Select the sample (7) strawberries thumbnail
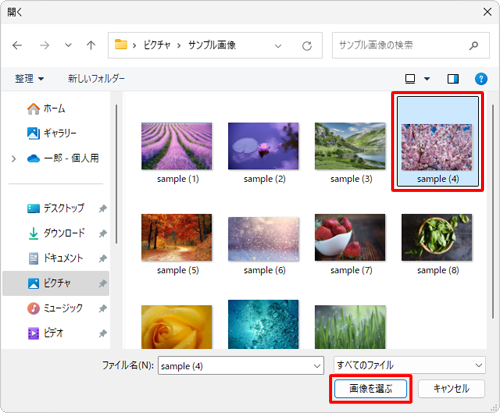The height and width of the screenshot is (413, 500). [x=350, y=237]
